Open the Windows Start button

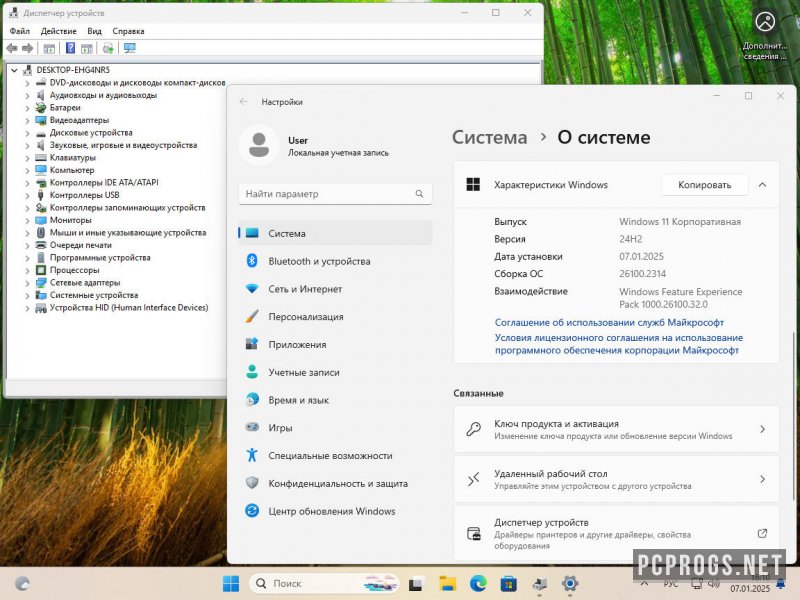pyautogui.click(x=231, y=583)
